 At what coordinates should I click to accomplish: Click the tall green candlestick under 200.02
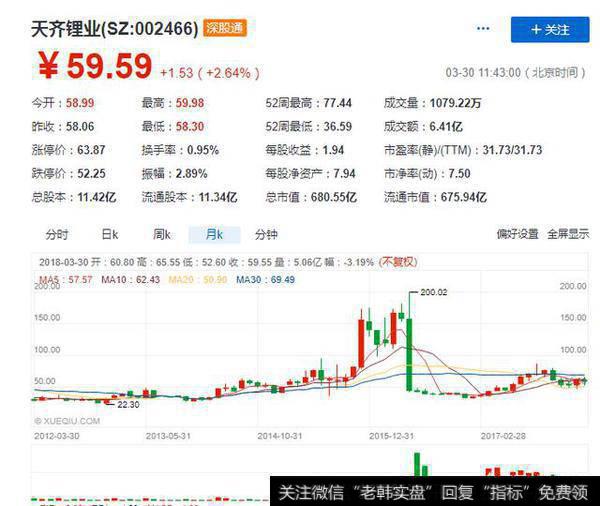click(409, 354)
